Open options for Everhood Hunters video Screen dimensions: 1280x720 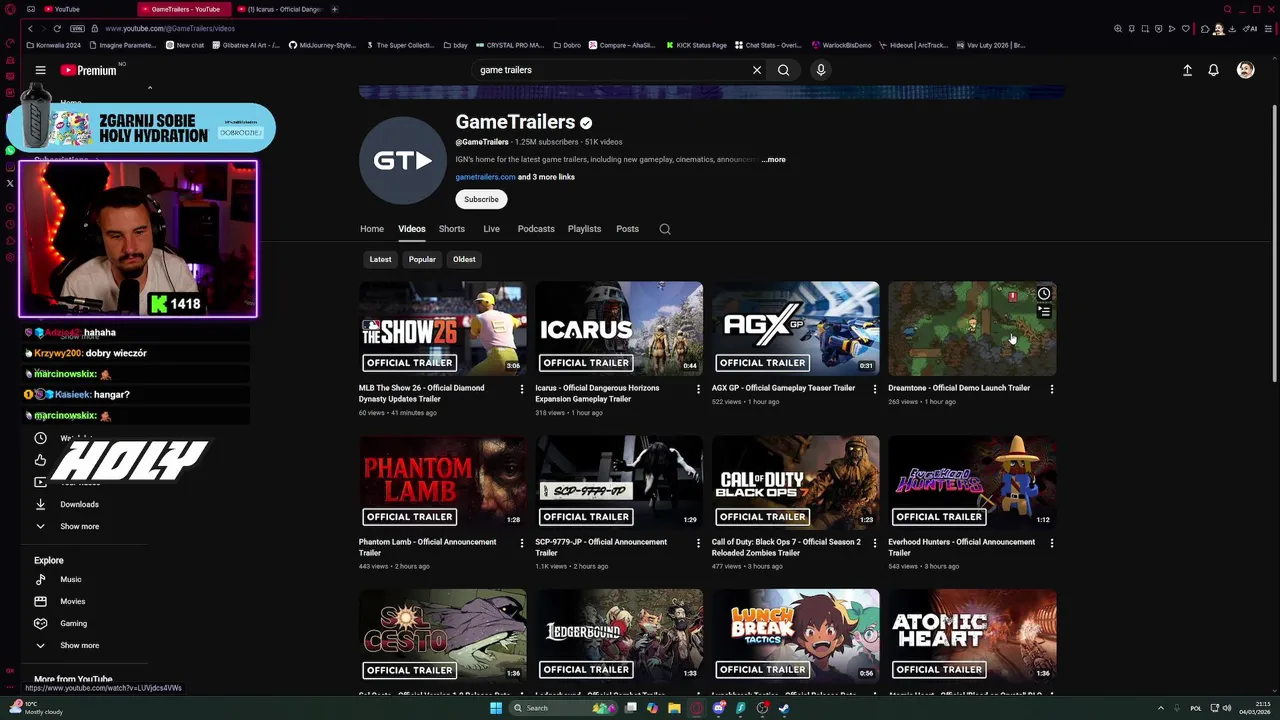pos(1051,543)
